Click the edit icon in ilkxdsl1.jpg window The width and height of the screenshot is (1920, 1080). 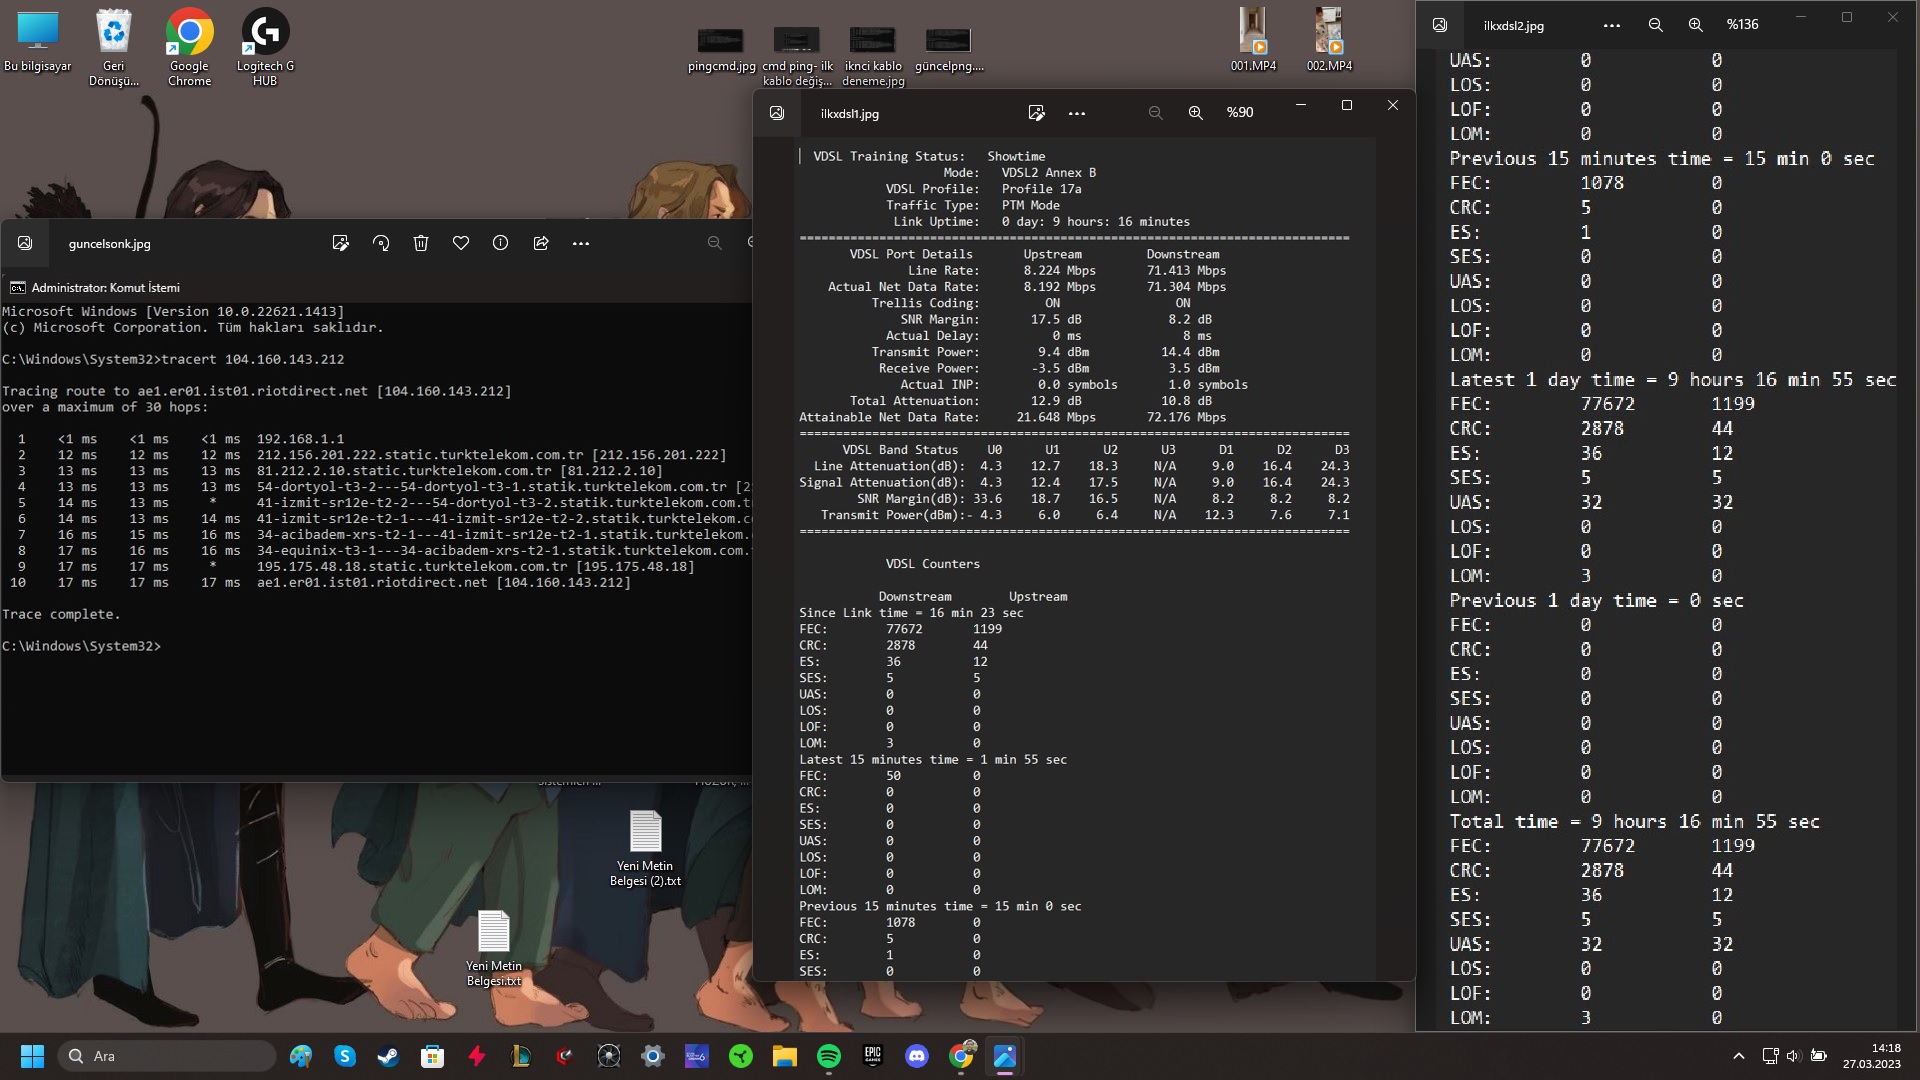click(1037, 113)
